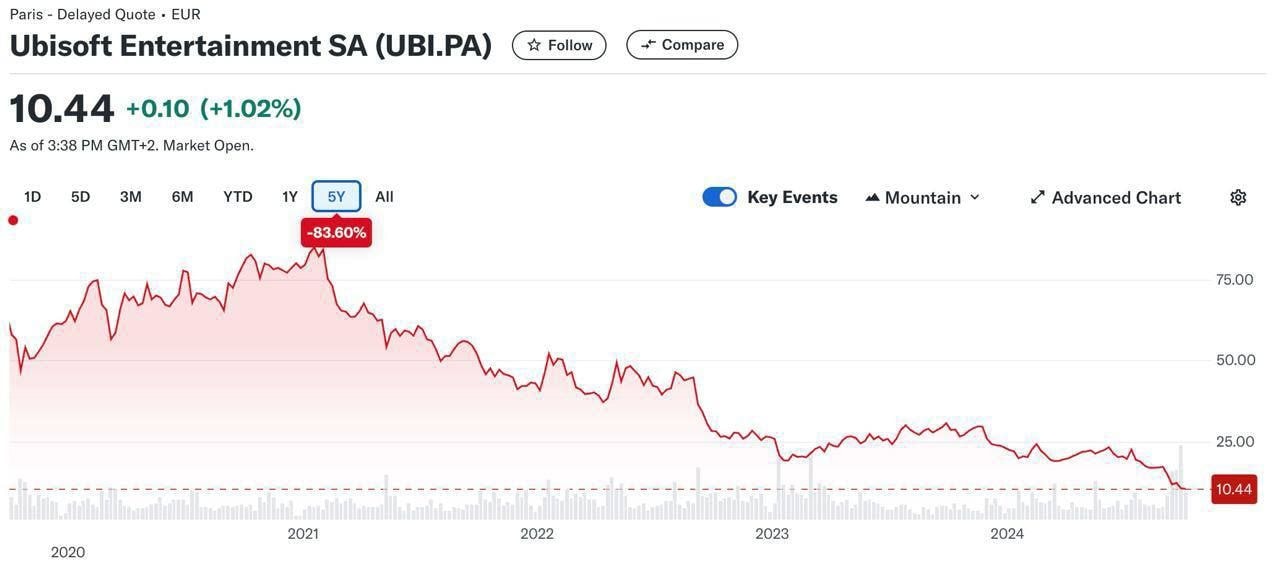The width and height of the screenshot is (1280, 568).
Task: Open Advanced Chart view
Action: 1106,197
